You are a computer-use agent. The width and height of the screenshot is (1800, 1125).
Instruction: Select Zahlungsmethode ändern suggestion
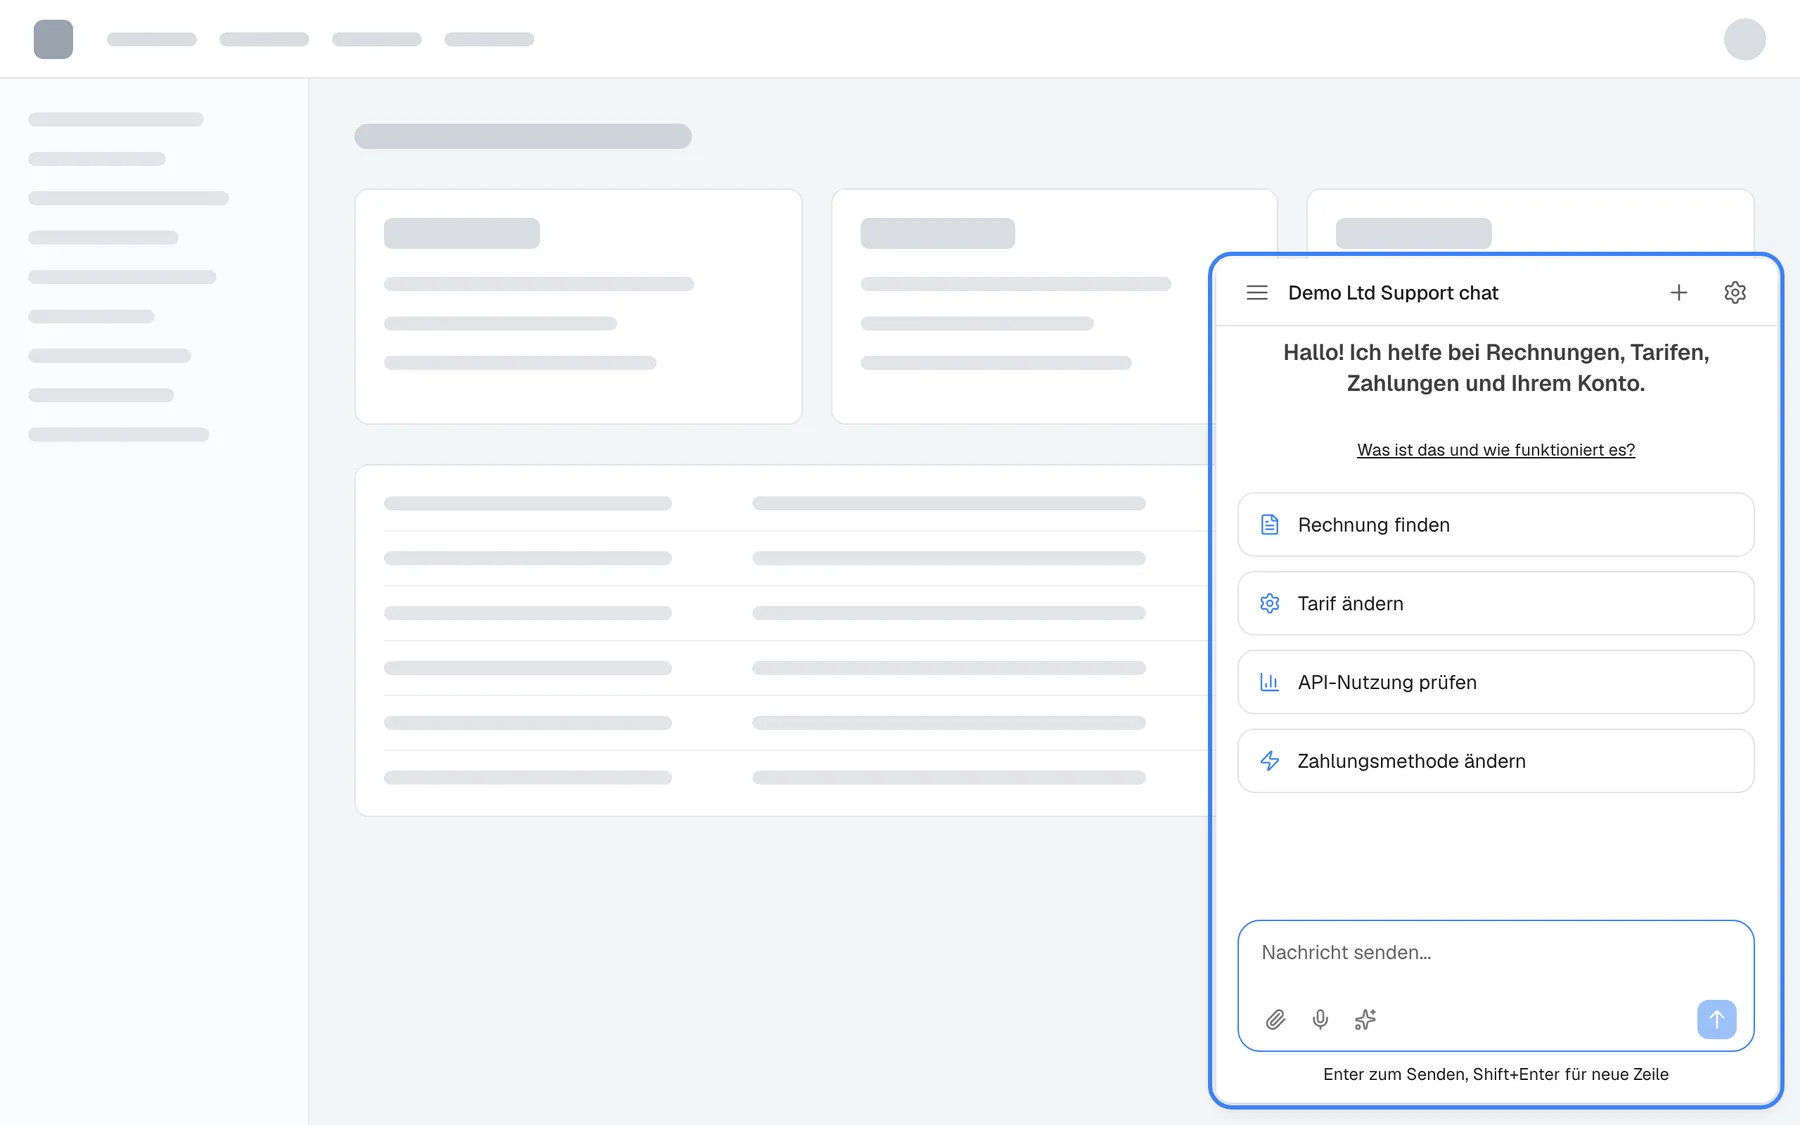(1496, 761)
